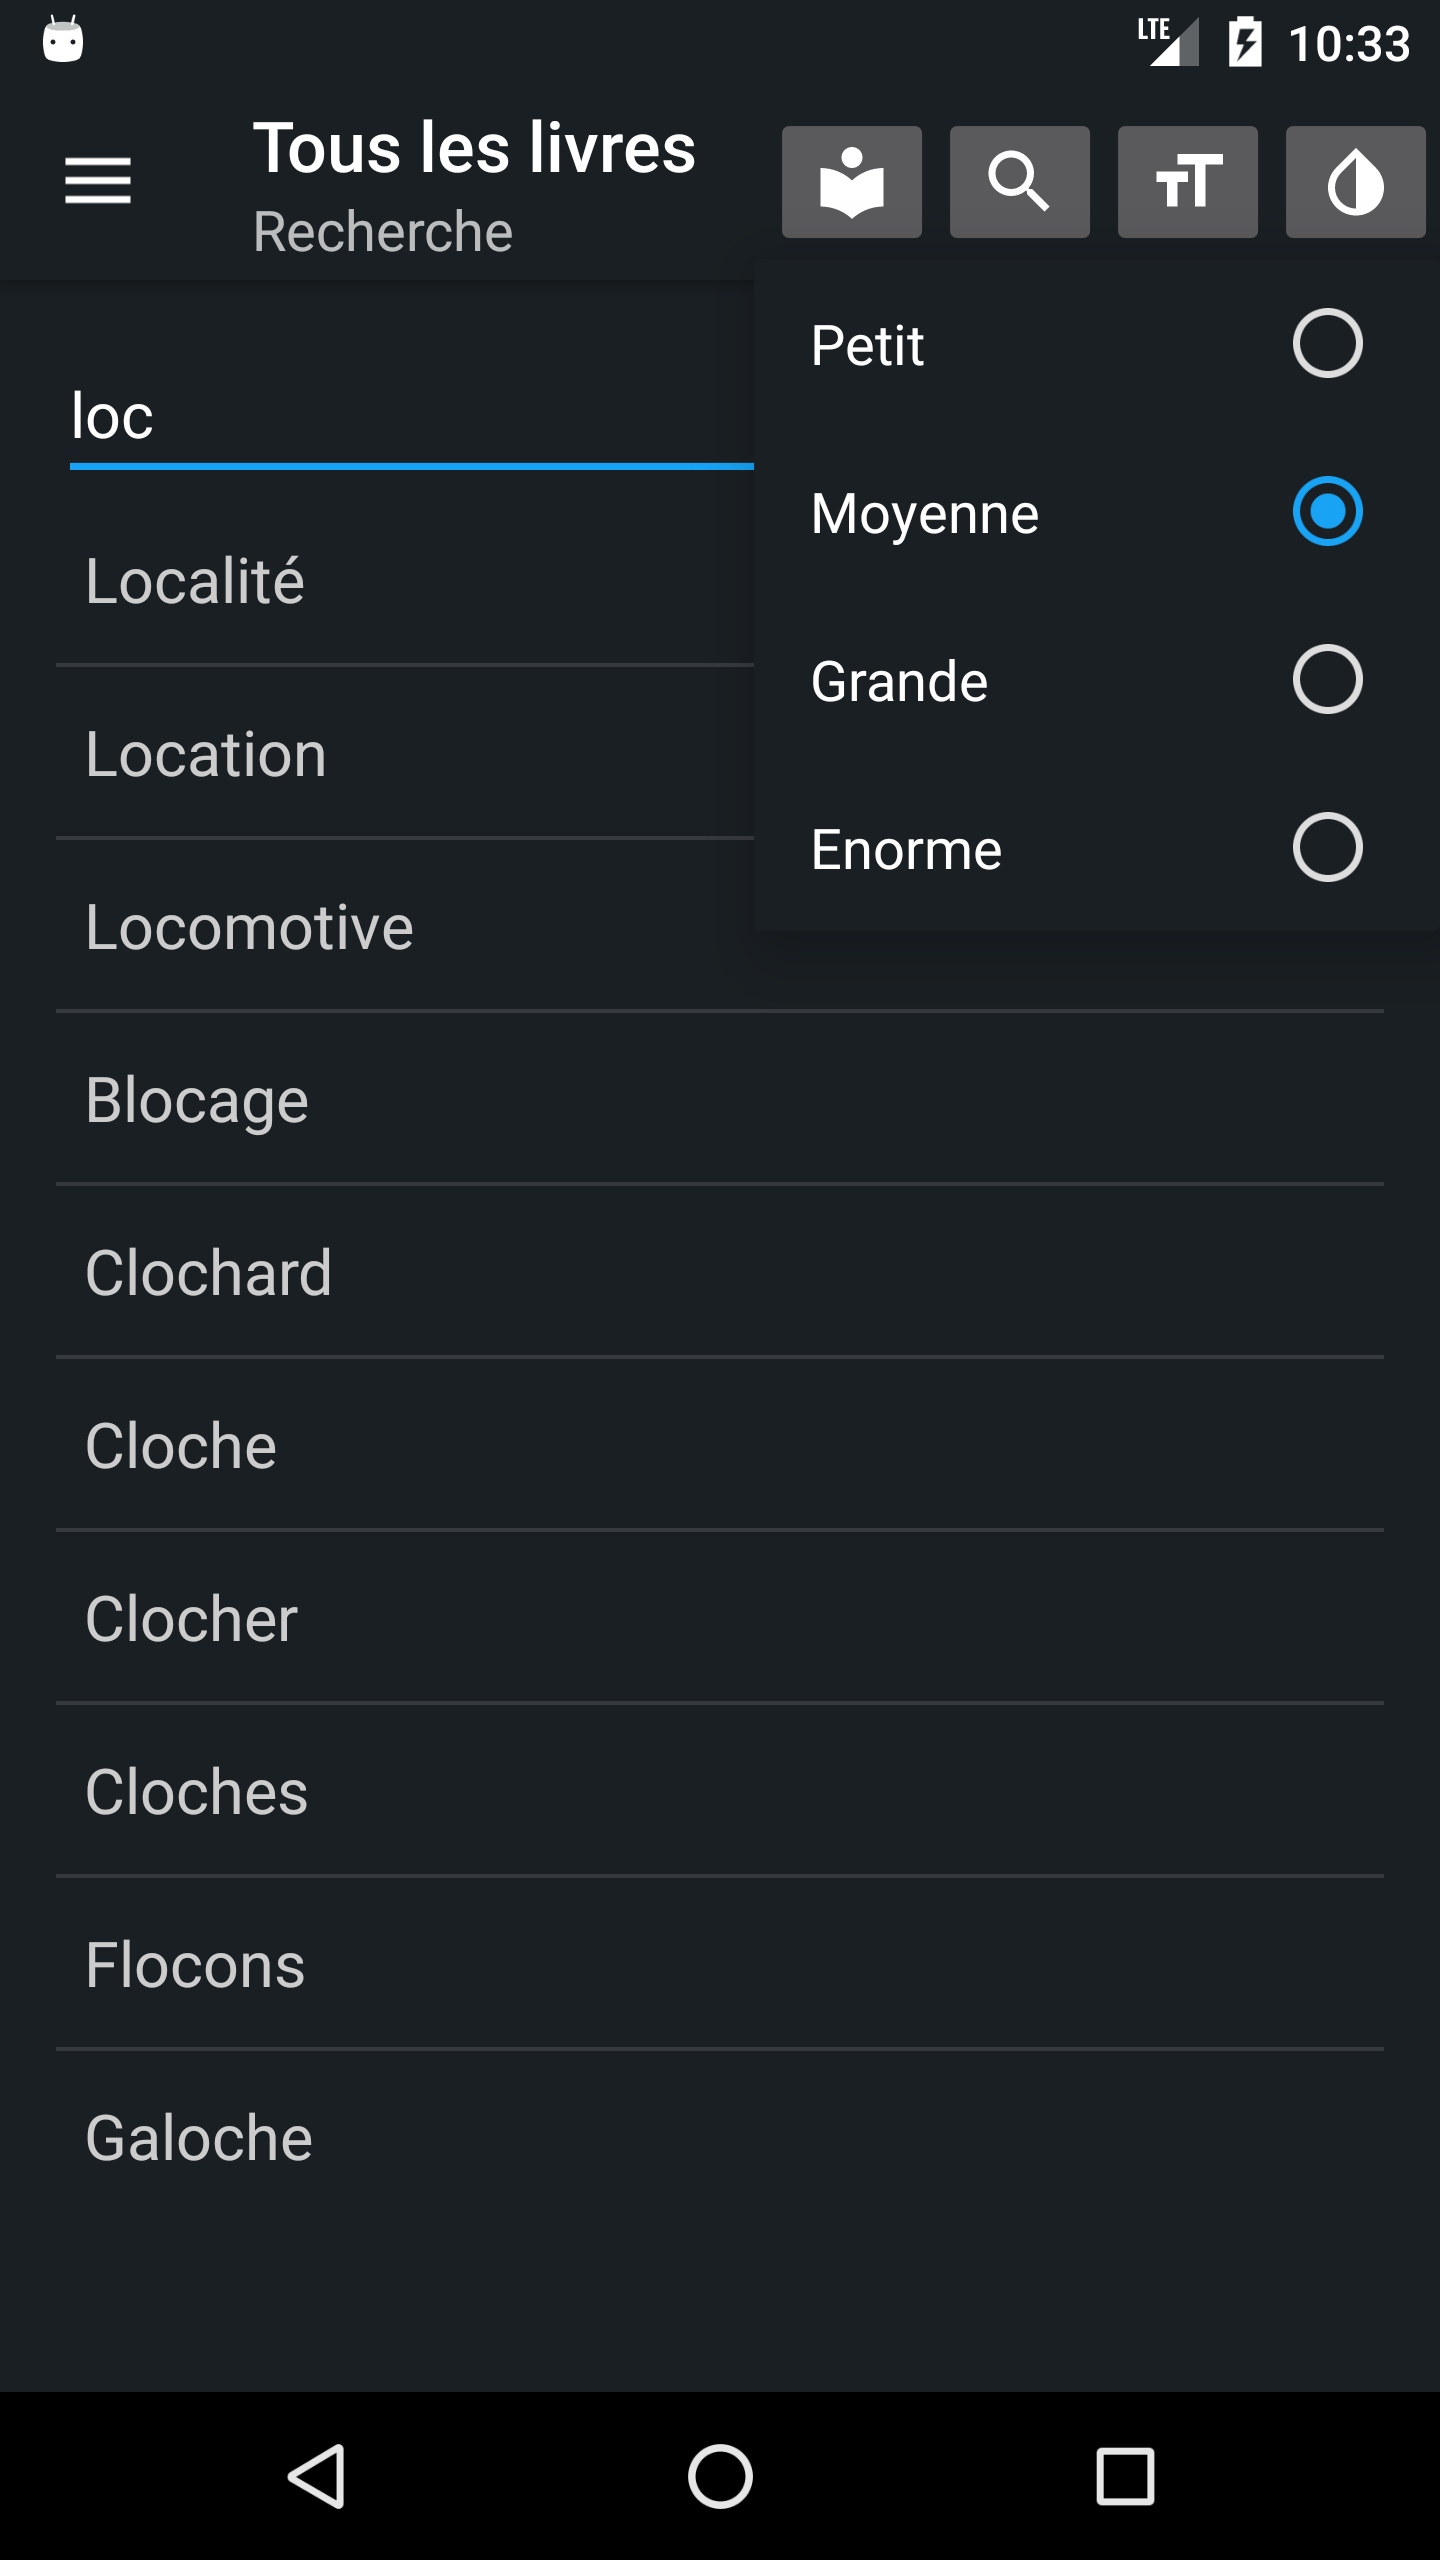This screenshot has height=2560, width=1440.
Task: Tap the magnifying glass search icon
Action: pos(1019,182)
